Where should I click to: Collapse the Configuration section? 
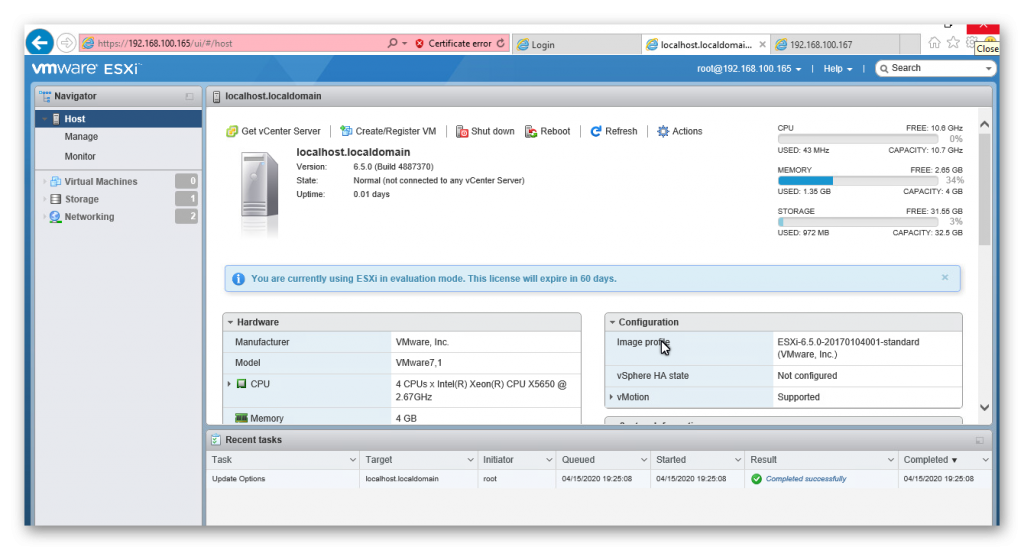613,322
